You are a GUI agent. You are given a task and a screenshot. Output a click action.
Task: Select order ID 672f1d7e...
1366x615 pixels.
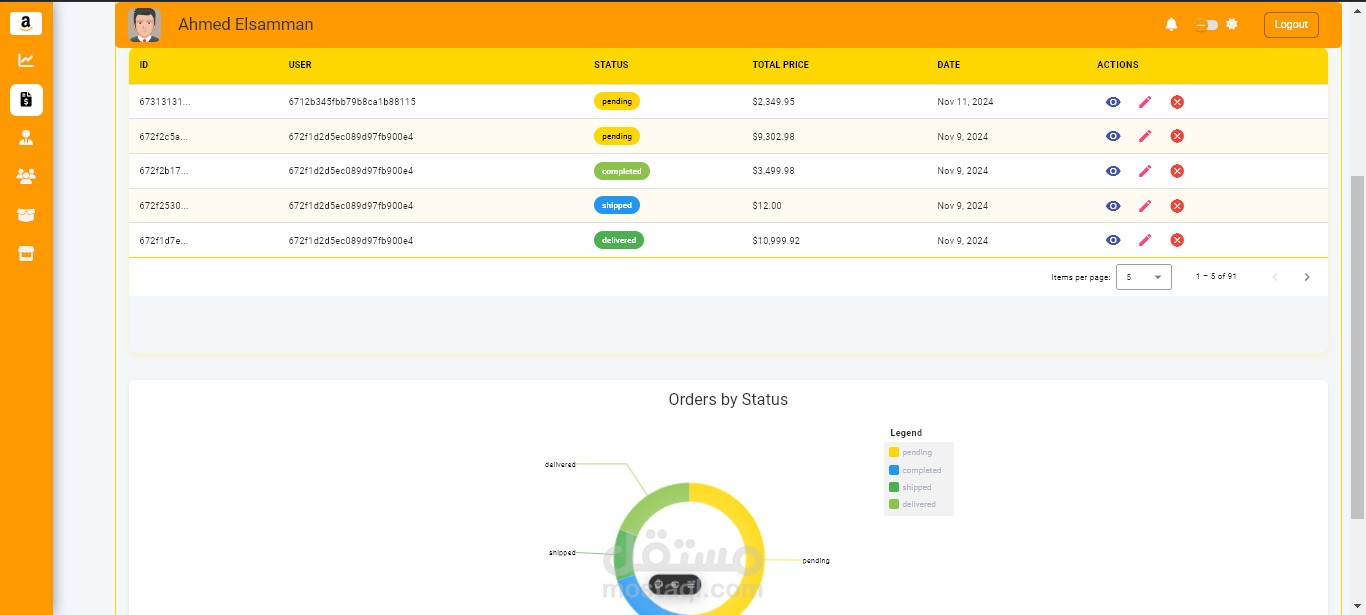coord(163,240)
